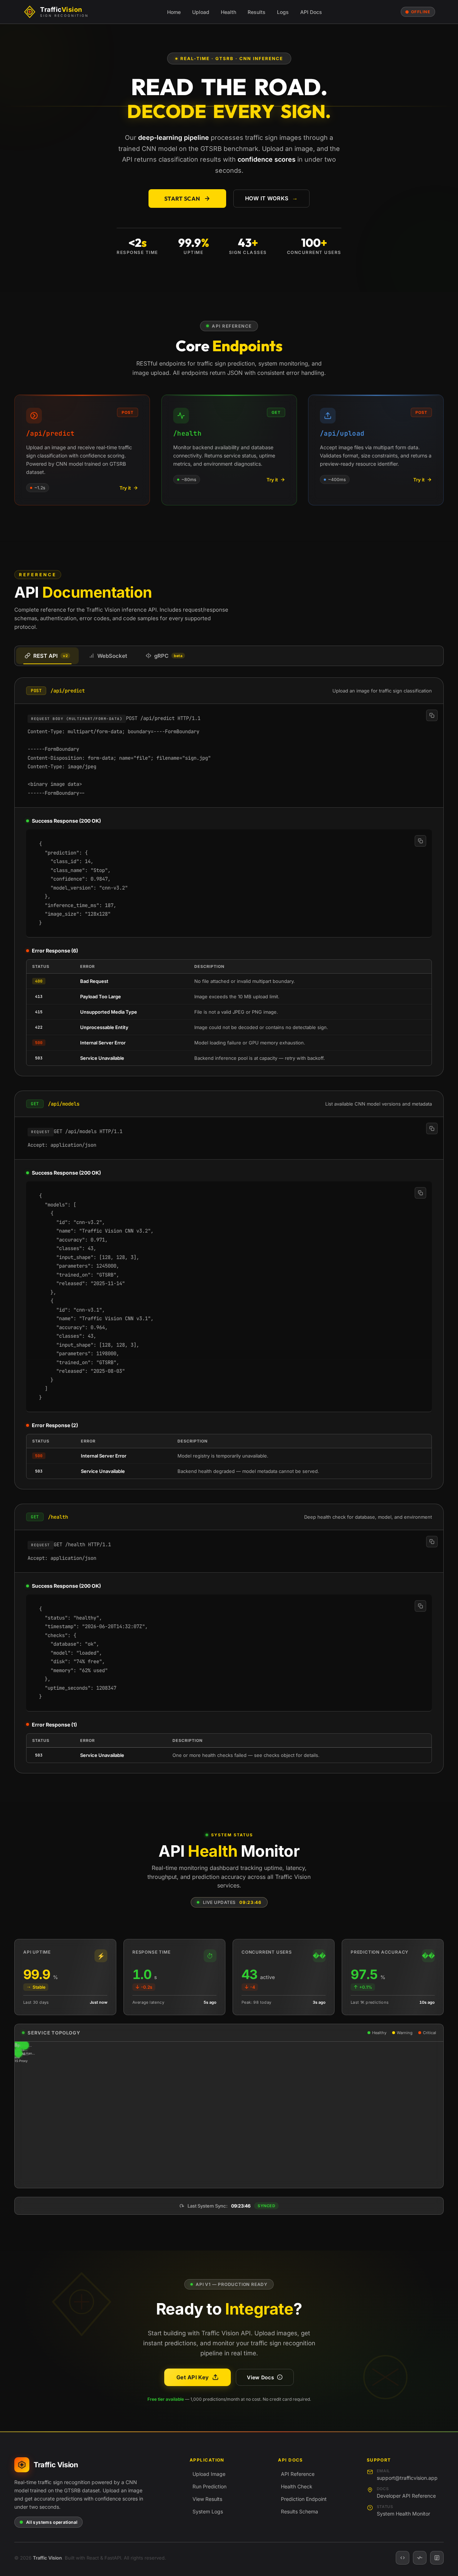
Task: Open the Home nav link
Action: (x=174, y=12)
